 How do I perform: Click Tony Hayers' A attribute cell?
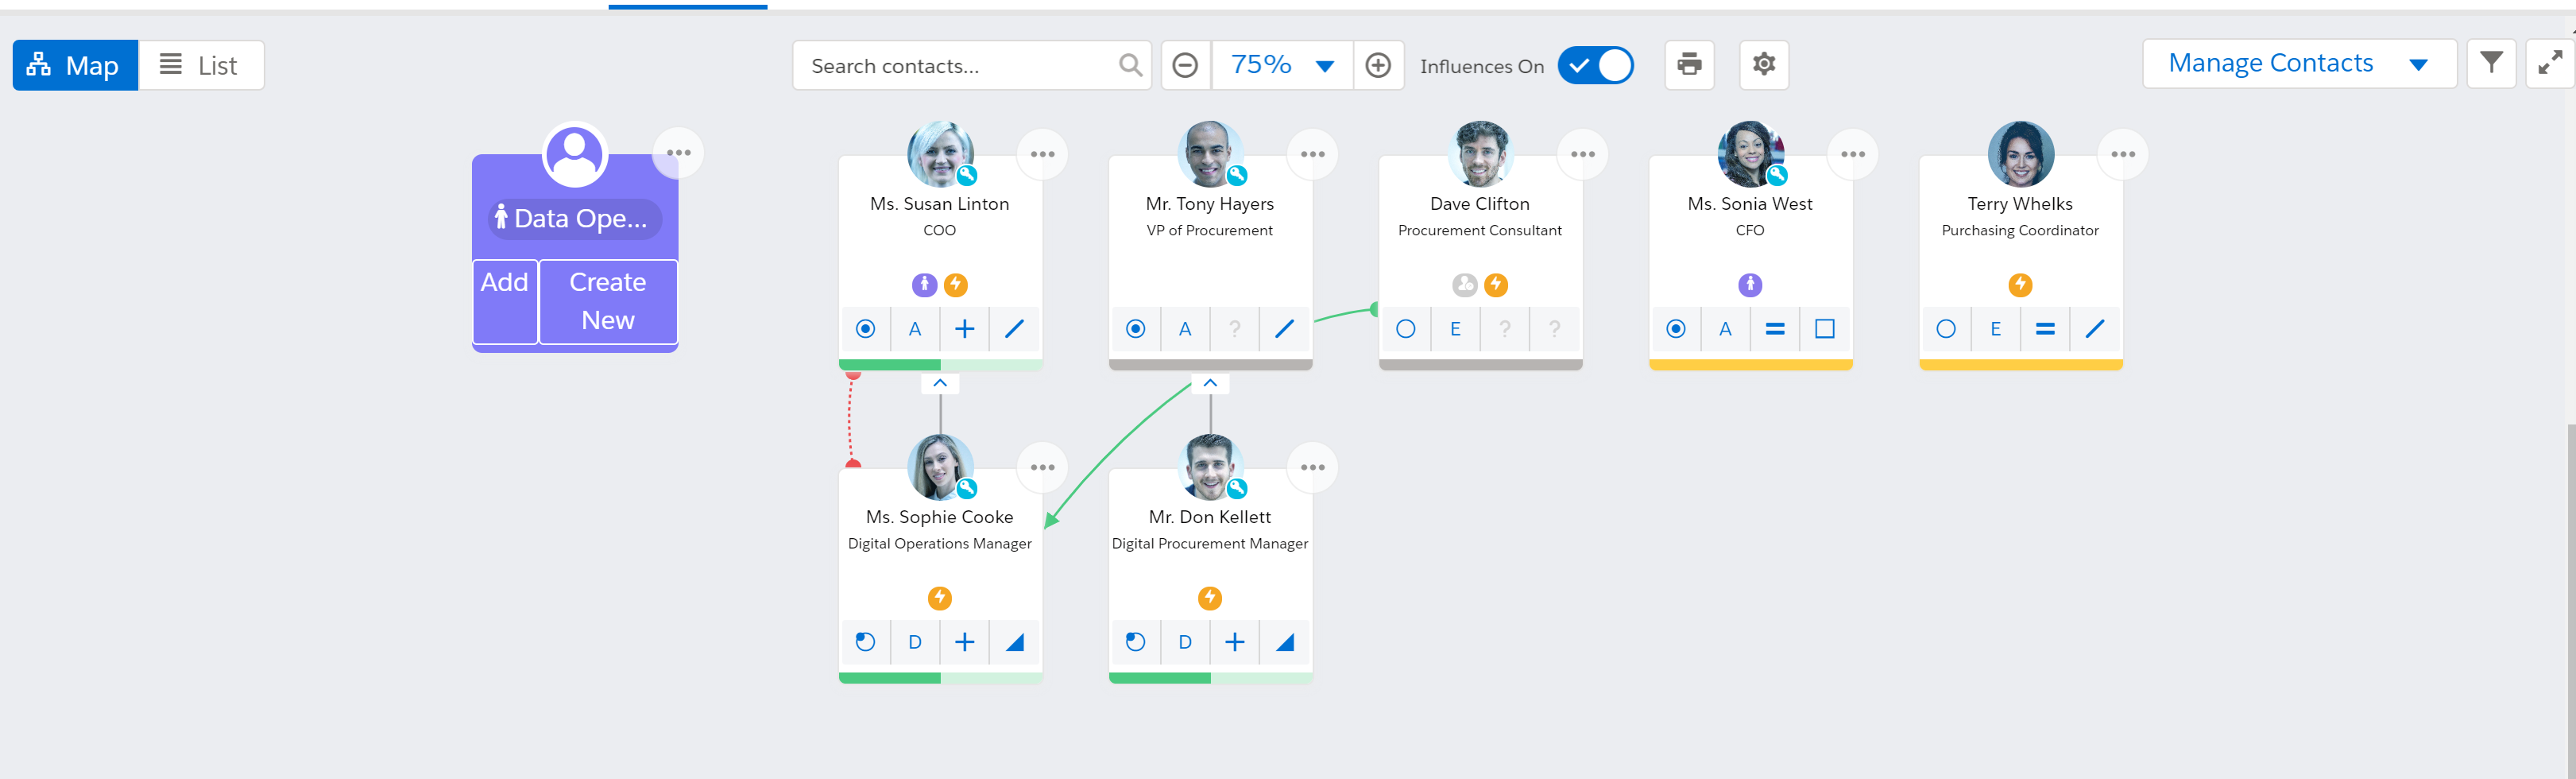point(1185,329)
